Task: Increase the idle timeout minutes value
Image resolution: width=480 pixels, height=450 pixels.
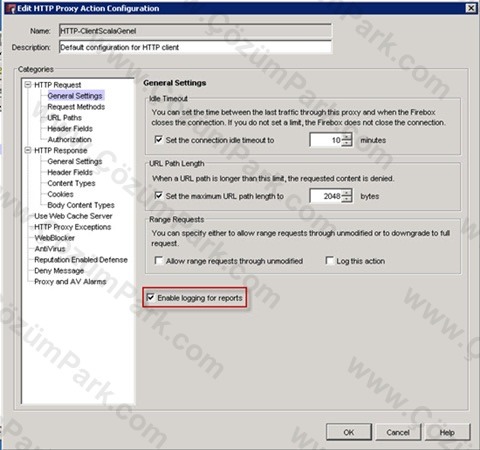Action: click(347, 137)
